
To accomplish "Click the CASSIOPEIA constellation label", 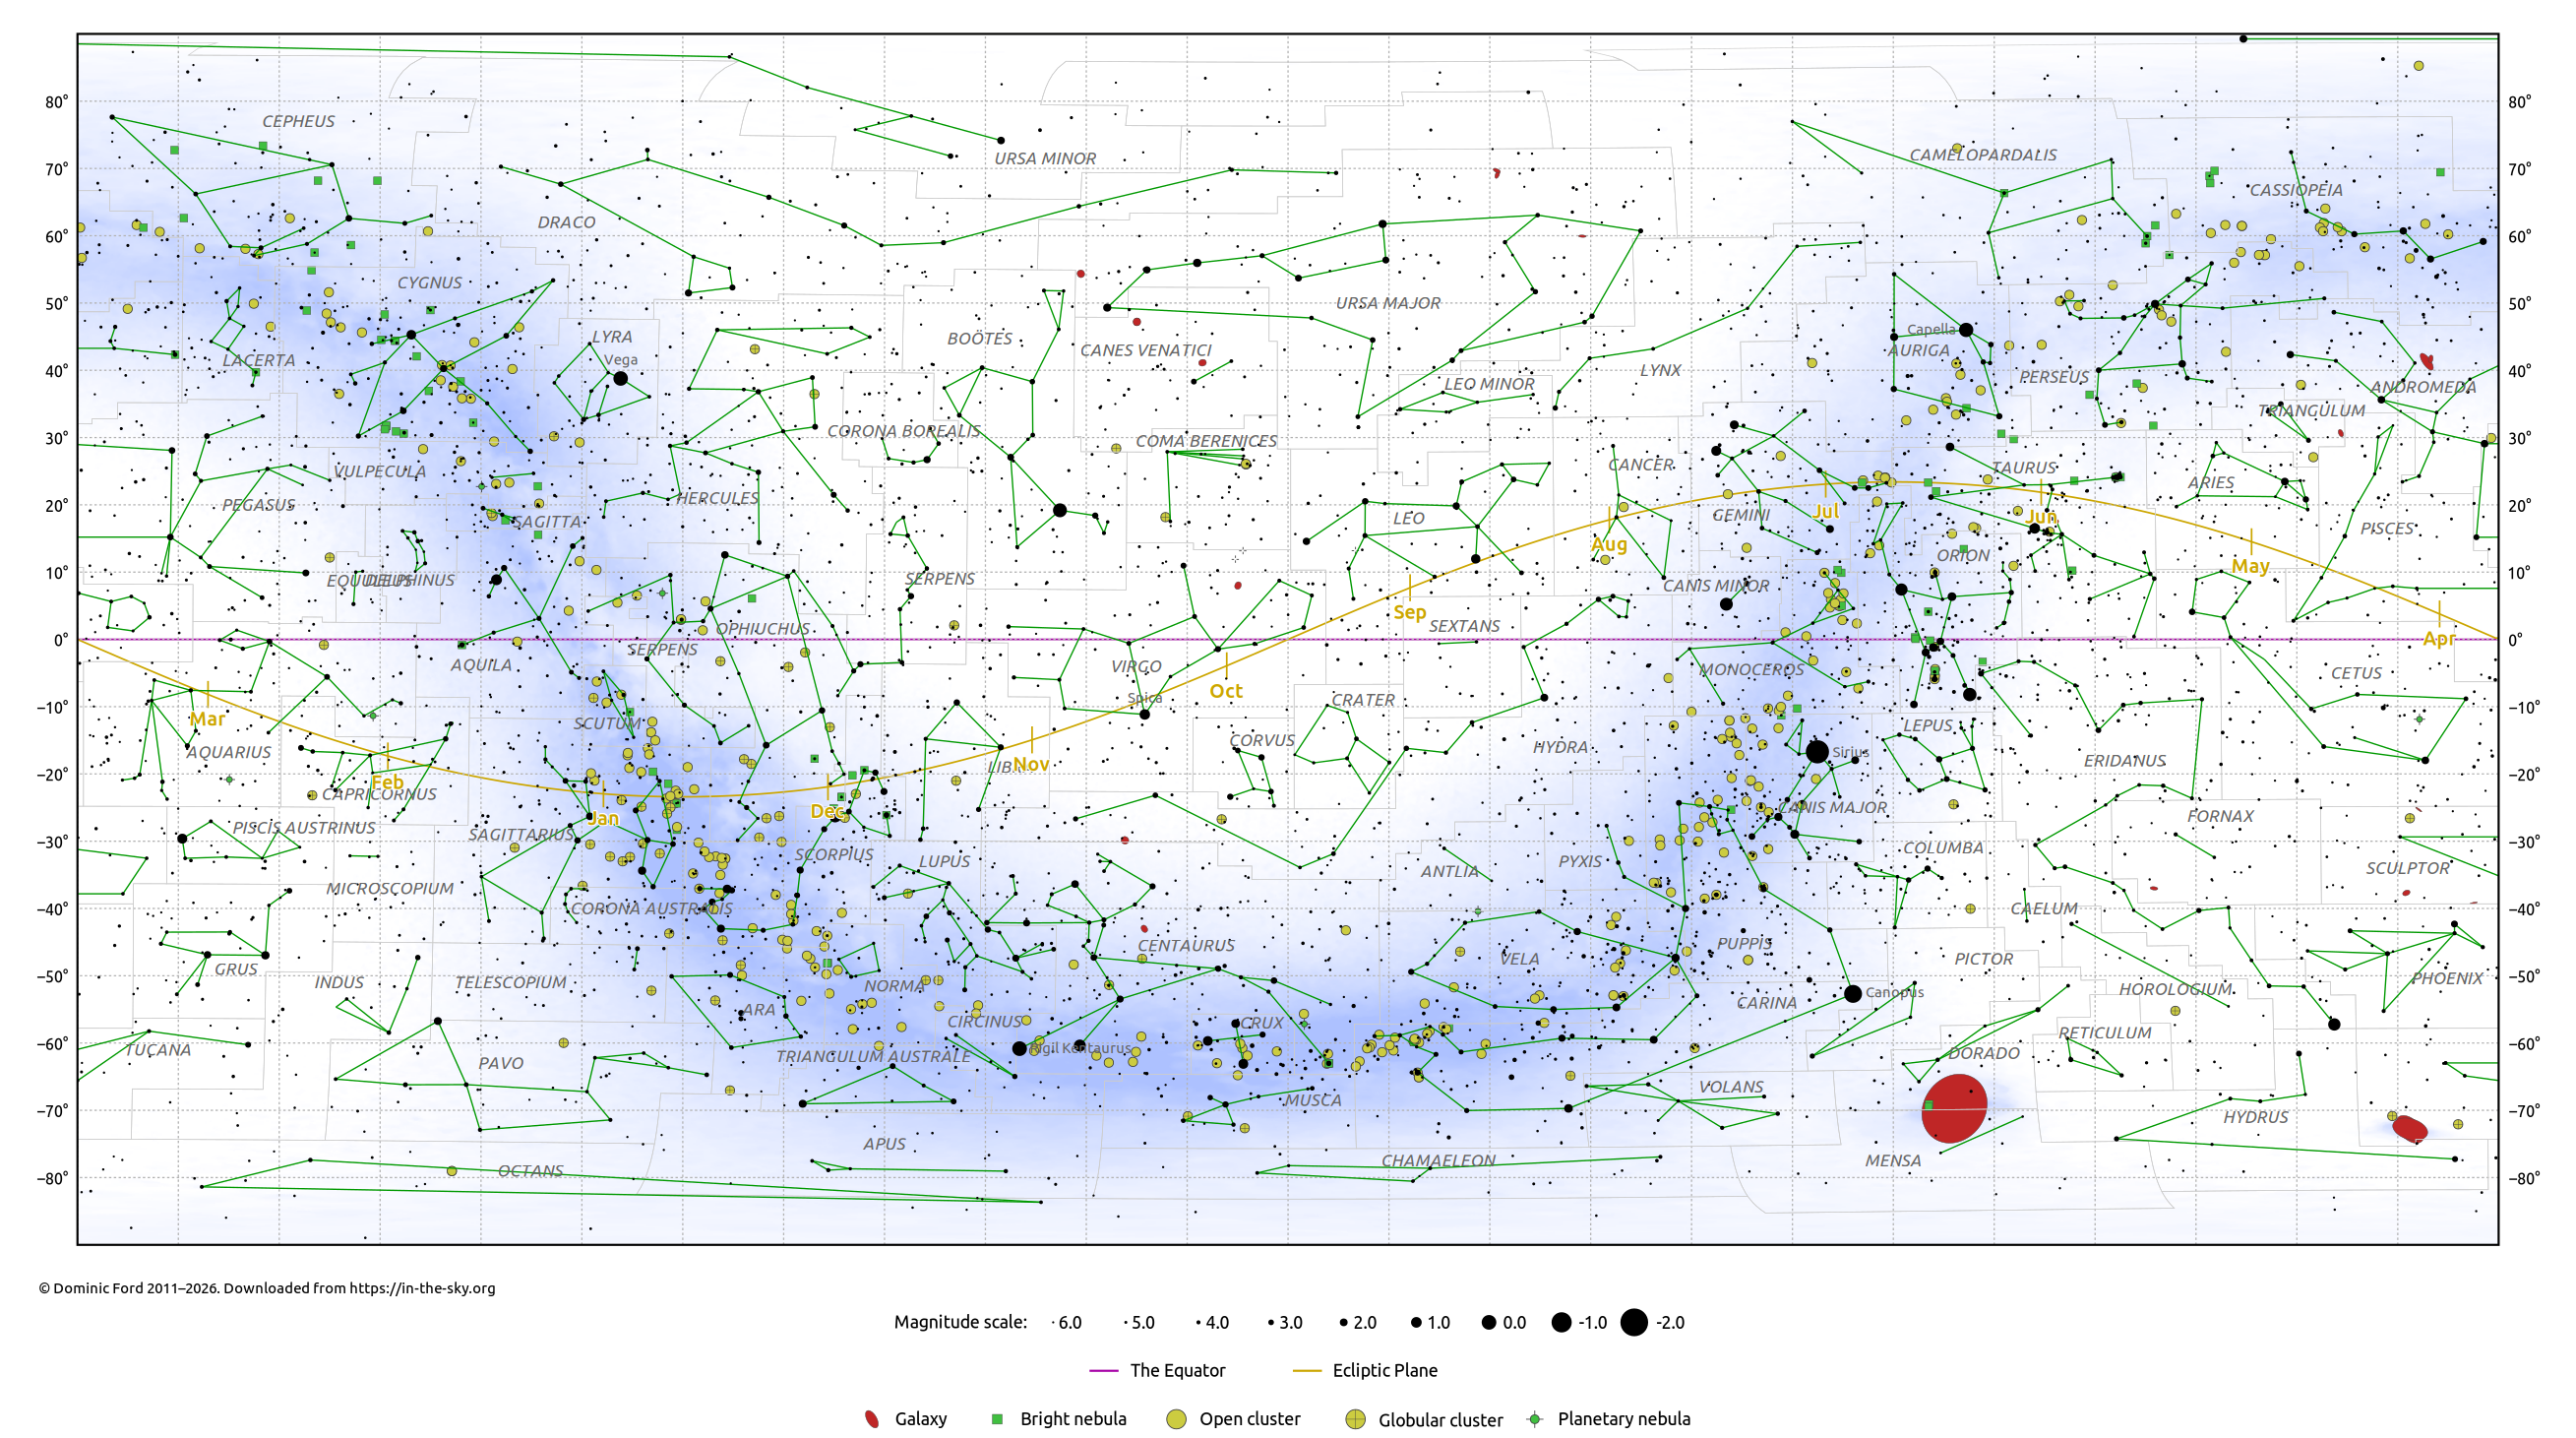I will click(x=2295, y=189).
